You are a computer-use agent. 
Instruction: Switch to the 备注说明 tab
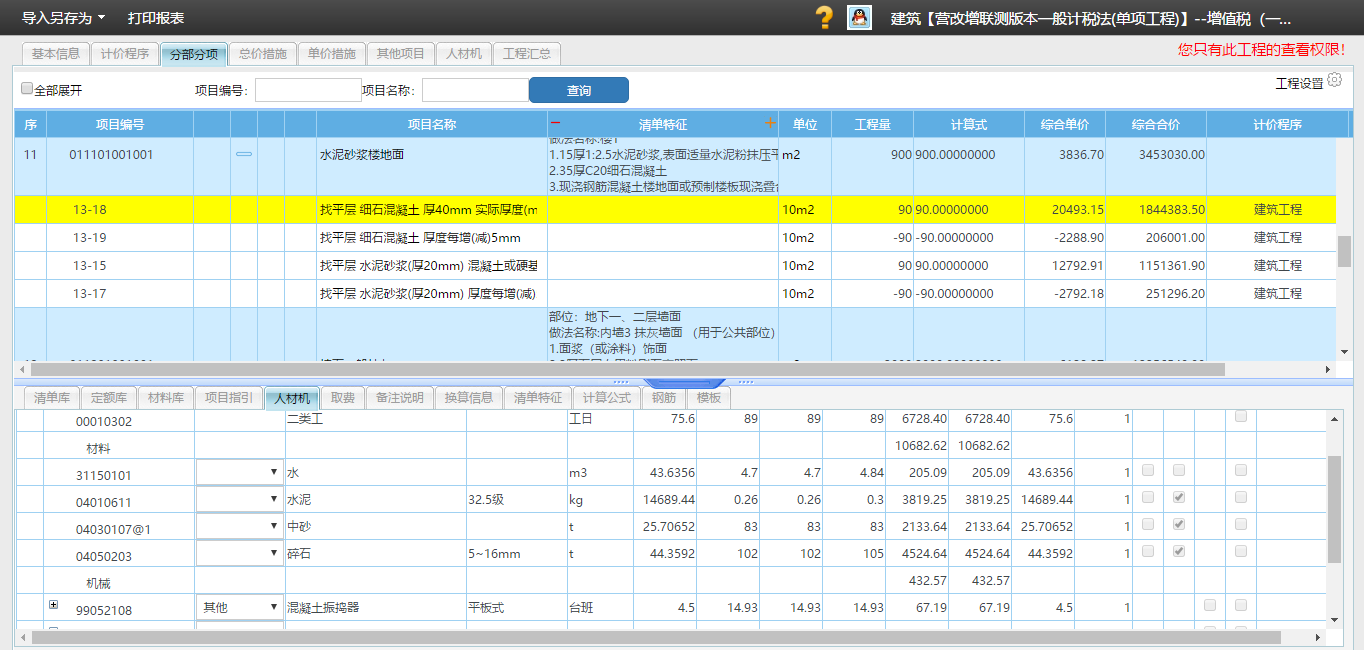(x=400, y=398)
